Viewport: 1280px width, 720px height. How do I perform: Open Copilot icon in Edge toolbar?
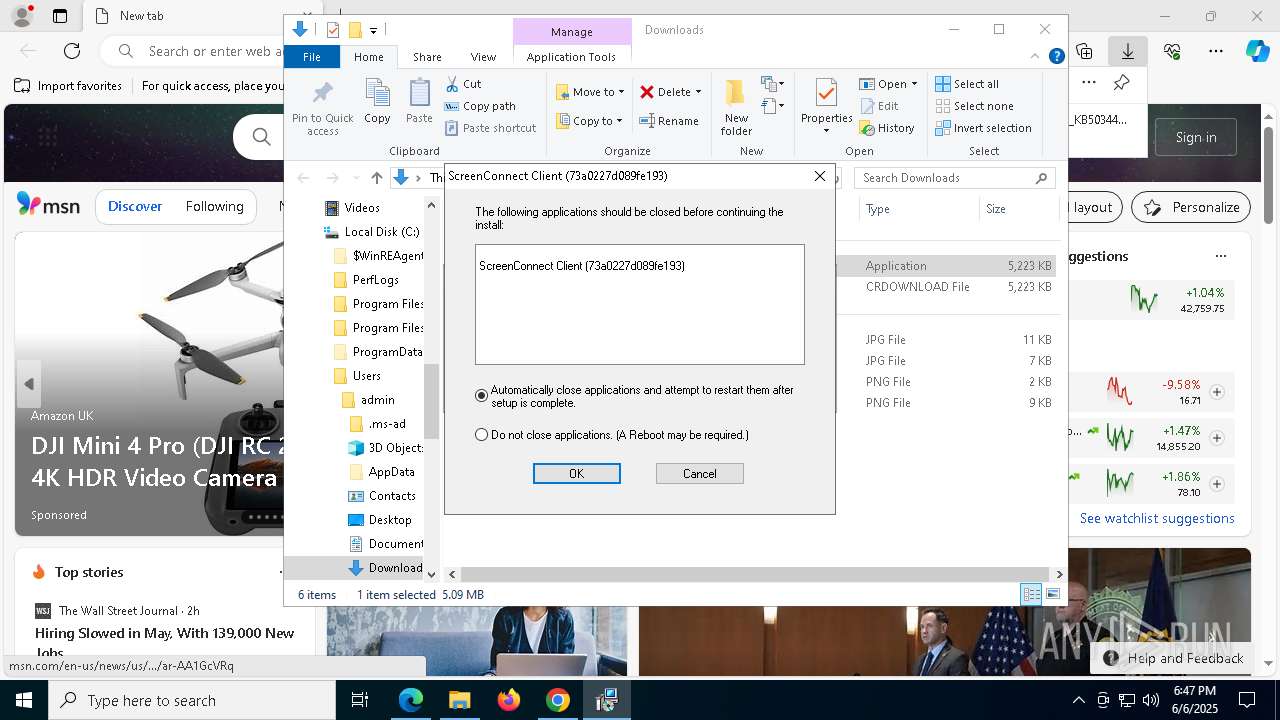1257,51
